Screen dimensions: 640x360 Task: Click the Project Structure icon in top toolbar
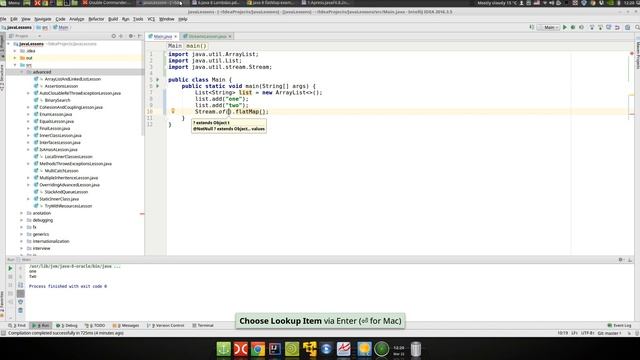(x=628, y=27)
